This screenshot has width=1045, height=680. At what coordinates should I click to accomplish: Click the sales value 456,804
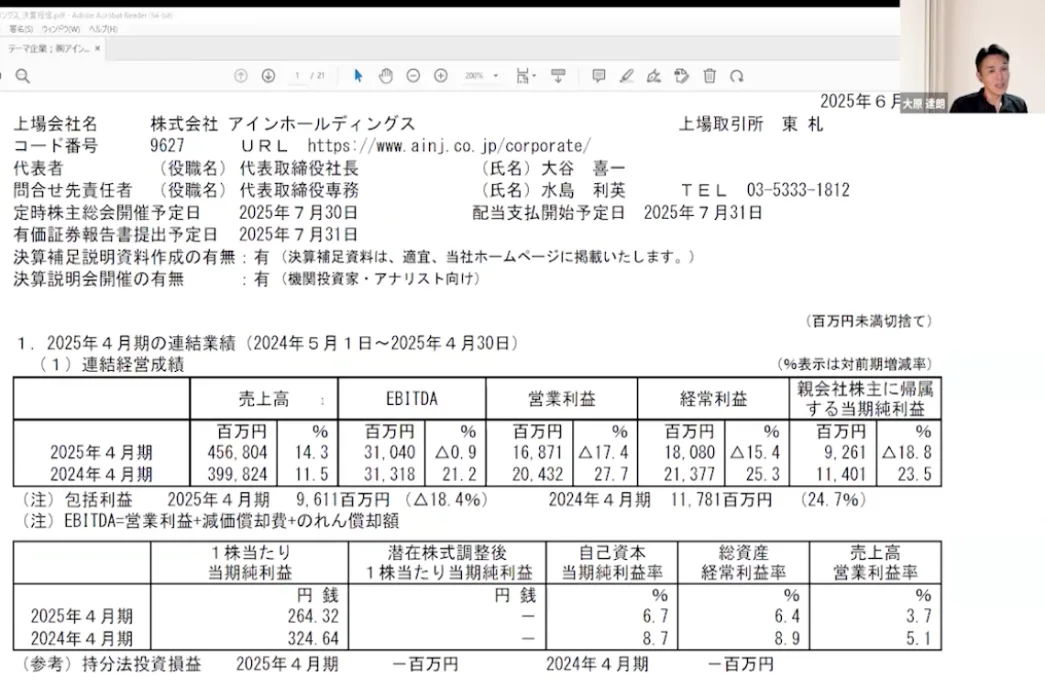pyautogui.click(x=237, y=453)
